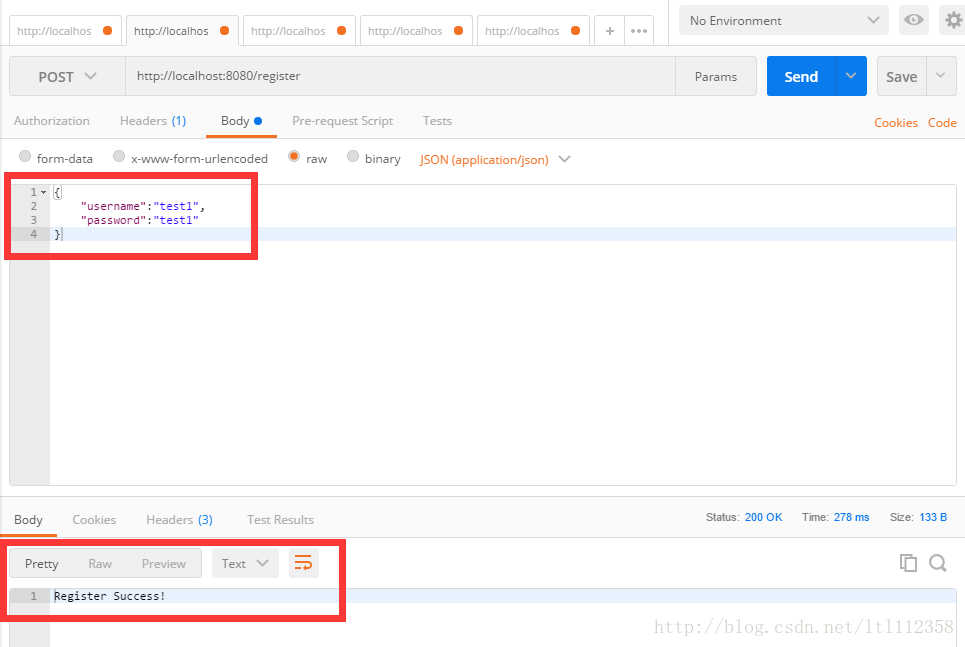Select the form-data radio option
This screenshot has width=965, height=647.
coord(25,156)
